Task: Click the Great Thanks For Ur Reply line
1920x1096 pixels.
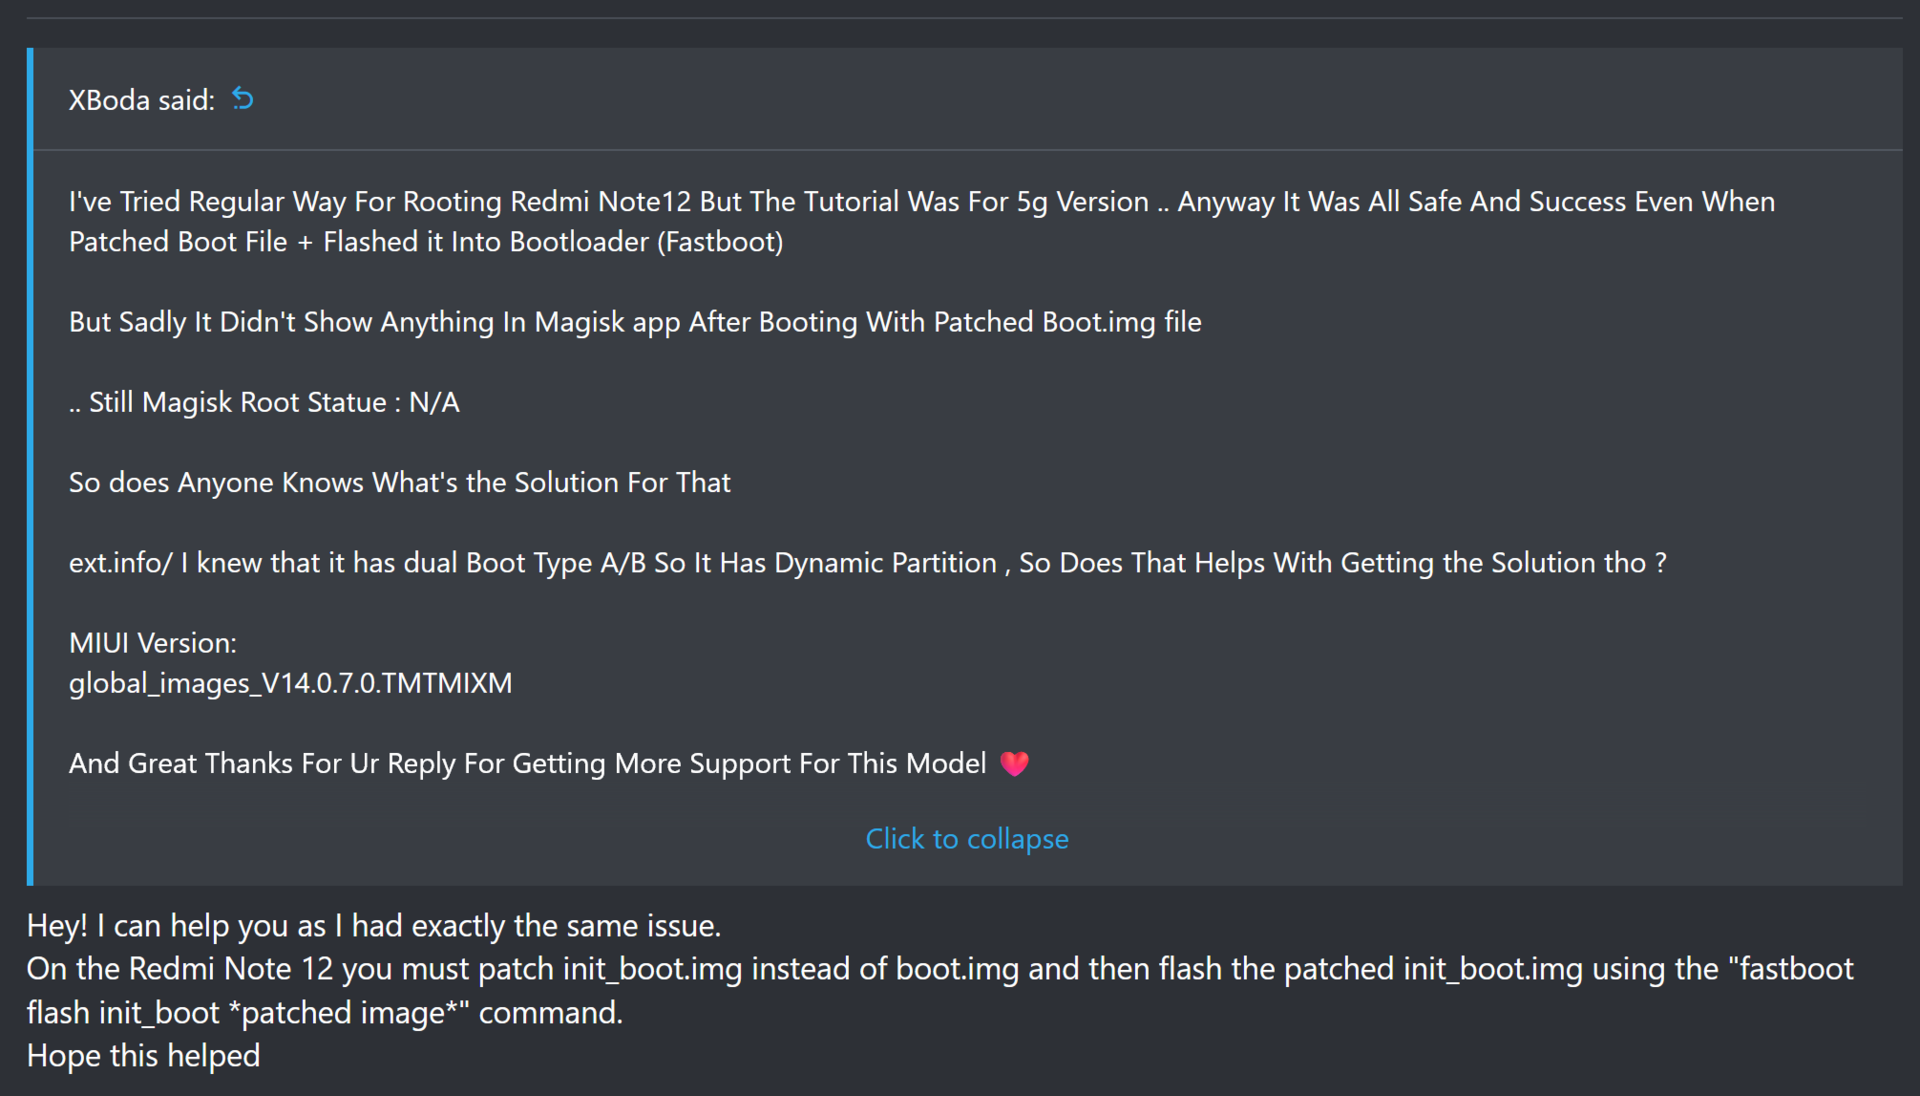Action: (527, 764)
